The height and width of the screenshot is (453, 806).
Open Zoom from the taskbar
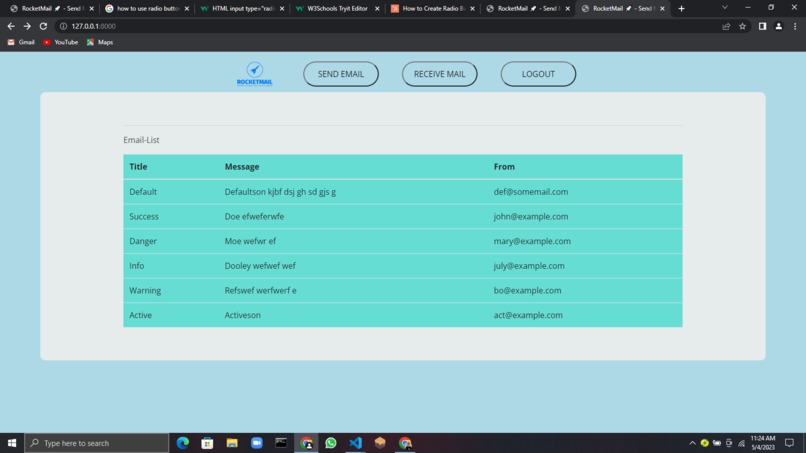257,443
